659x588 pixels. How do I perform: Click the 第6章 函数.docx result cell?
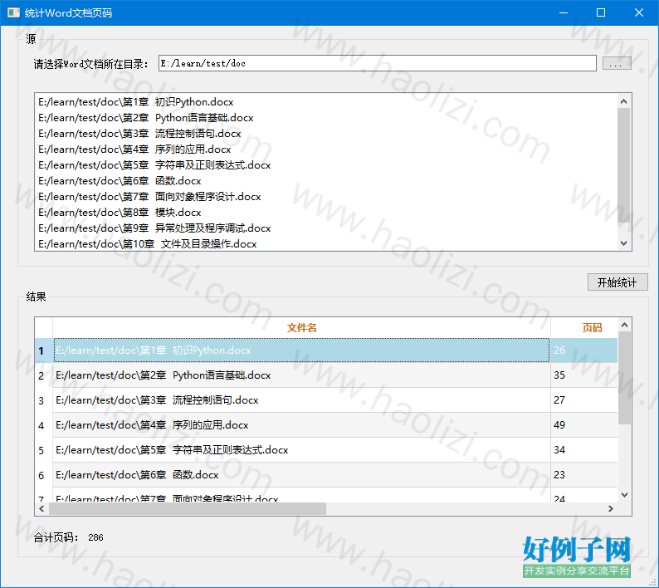click(x=302, y=475)
